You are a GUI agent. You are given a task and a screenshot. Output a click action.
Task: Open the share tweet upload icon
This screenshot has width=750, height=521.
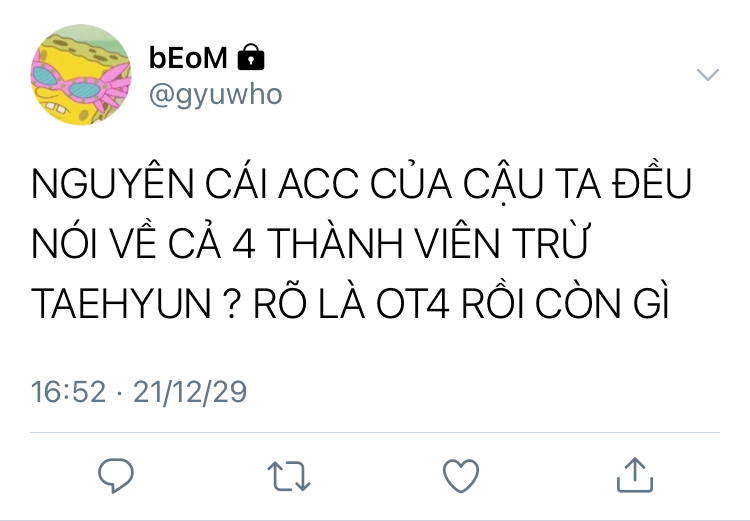pos(635,475)
